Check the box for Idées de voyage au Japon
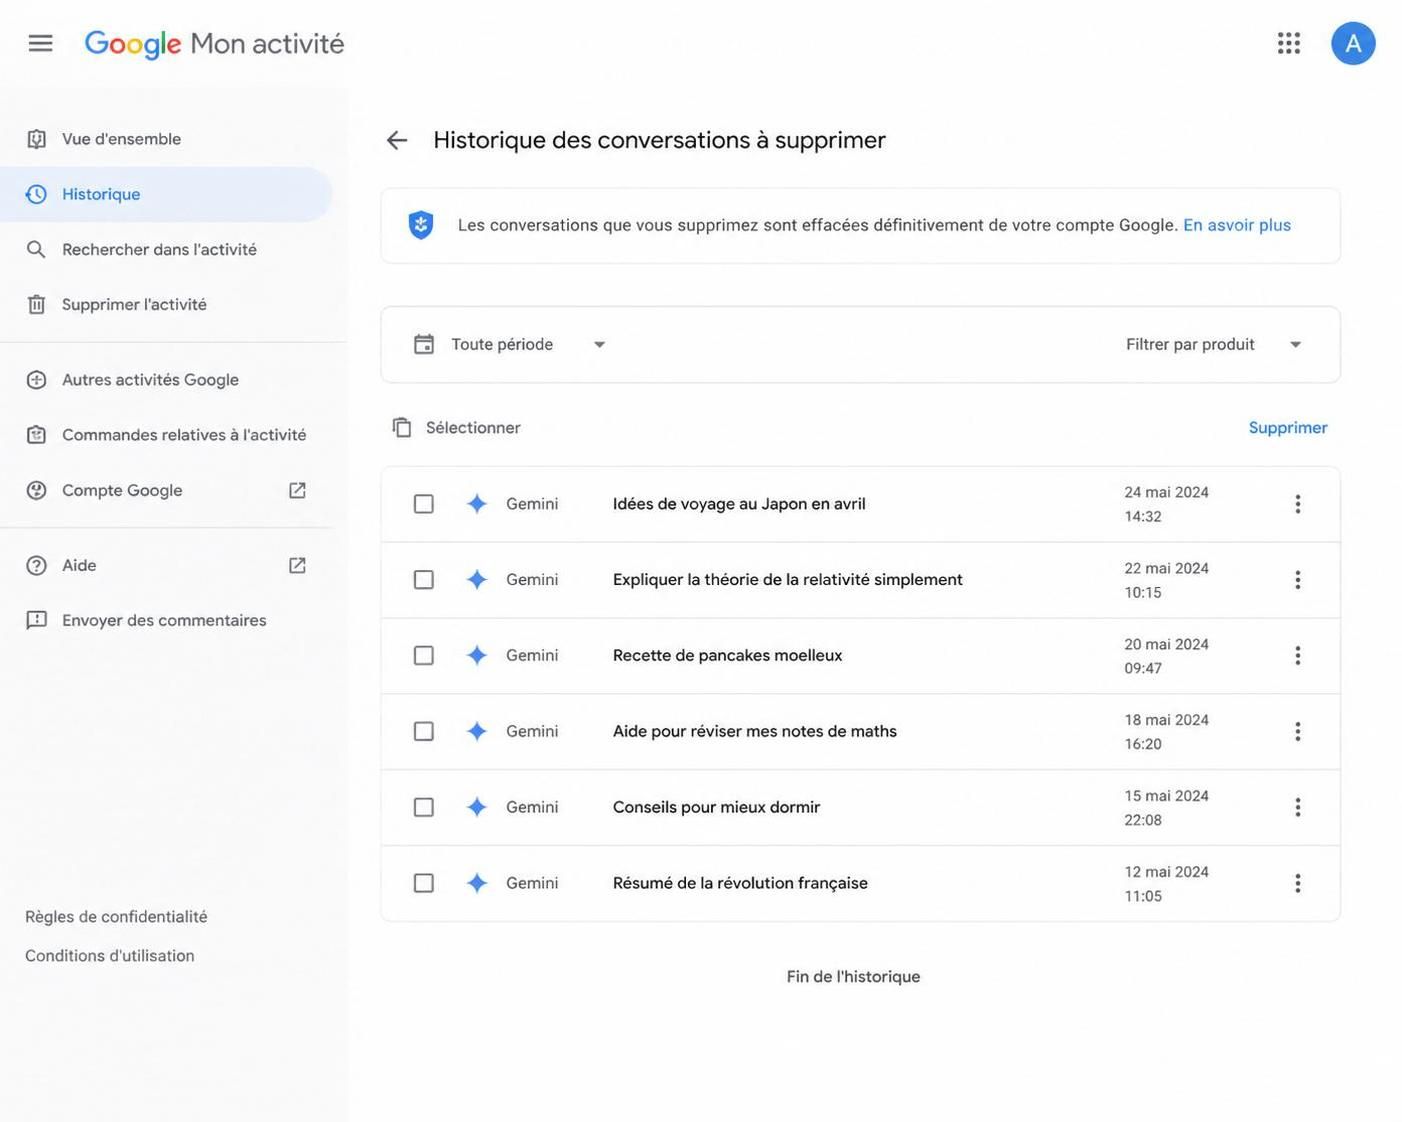The height and width of the screenshot is (1122, 1402). coord(424,504)
